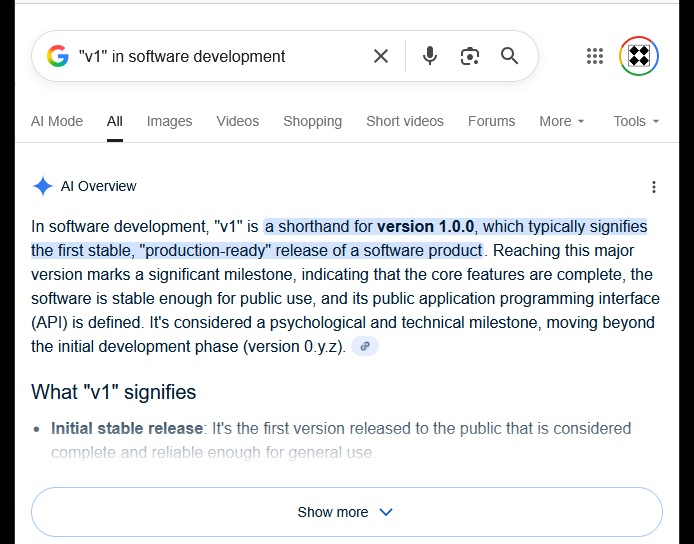The image size is (694, 544).
Task: Clear the search query with X icon
Action: click(x=381, y=56)
